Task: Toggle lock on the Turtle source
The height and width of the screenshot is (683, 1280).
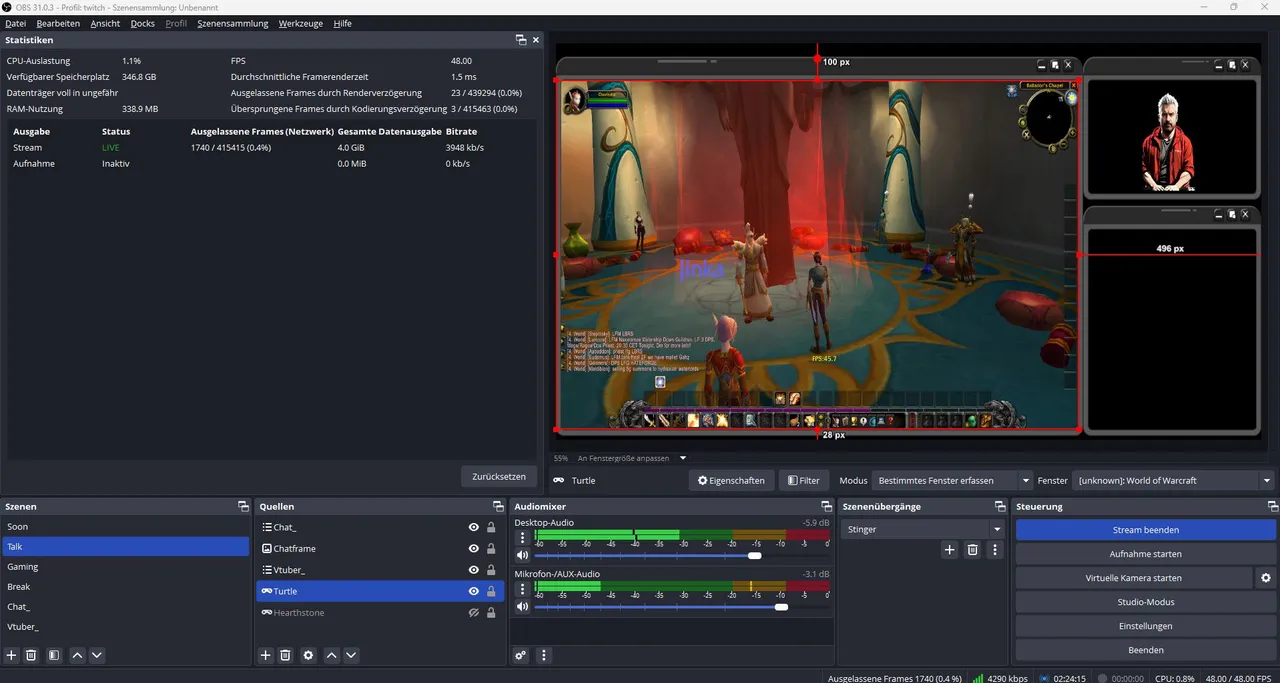Action: pos(491,591)
